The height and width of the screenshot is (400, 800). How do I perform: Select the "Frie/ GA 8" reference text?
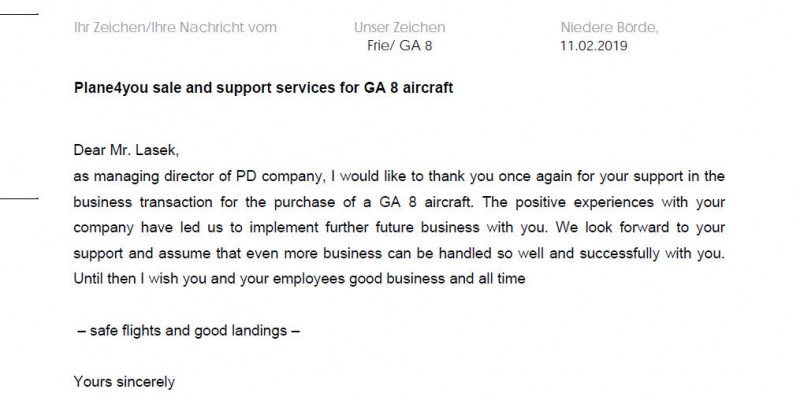(x=403, y=45)
